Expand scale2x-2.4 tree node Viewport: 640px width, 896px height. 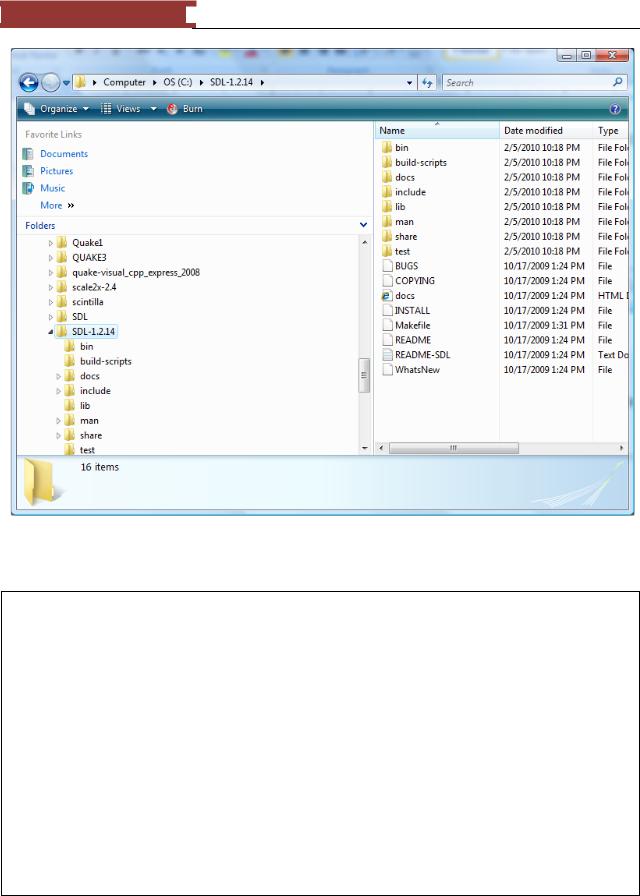tap(50, 287)
